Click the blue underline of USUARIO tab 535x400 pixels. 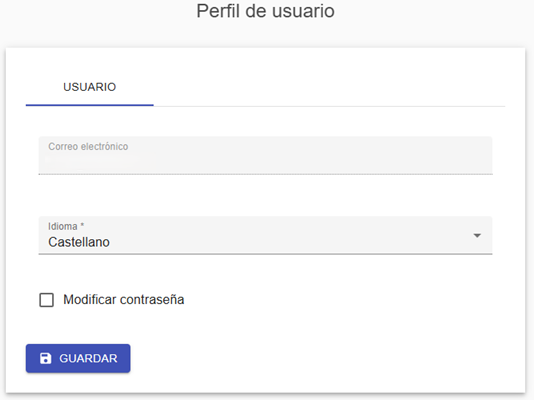[89, 105]
